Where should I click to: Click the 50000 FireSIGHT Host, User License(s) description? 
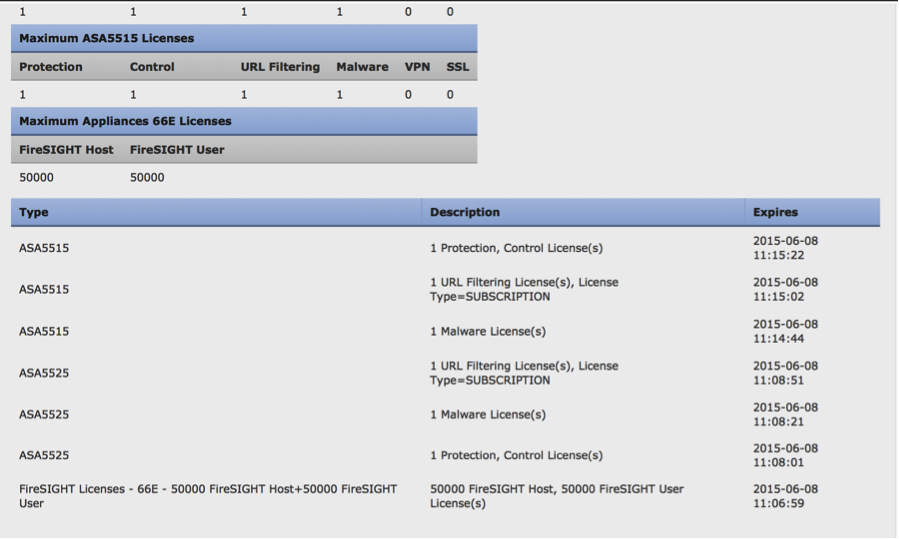point(557,496)
